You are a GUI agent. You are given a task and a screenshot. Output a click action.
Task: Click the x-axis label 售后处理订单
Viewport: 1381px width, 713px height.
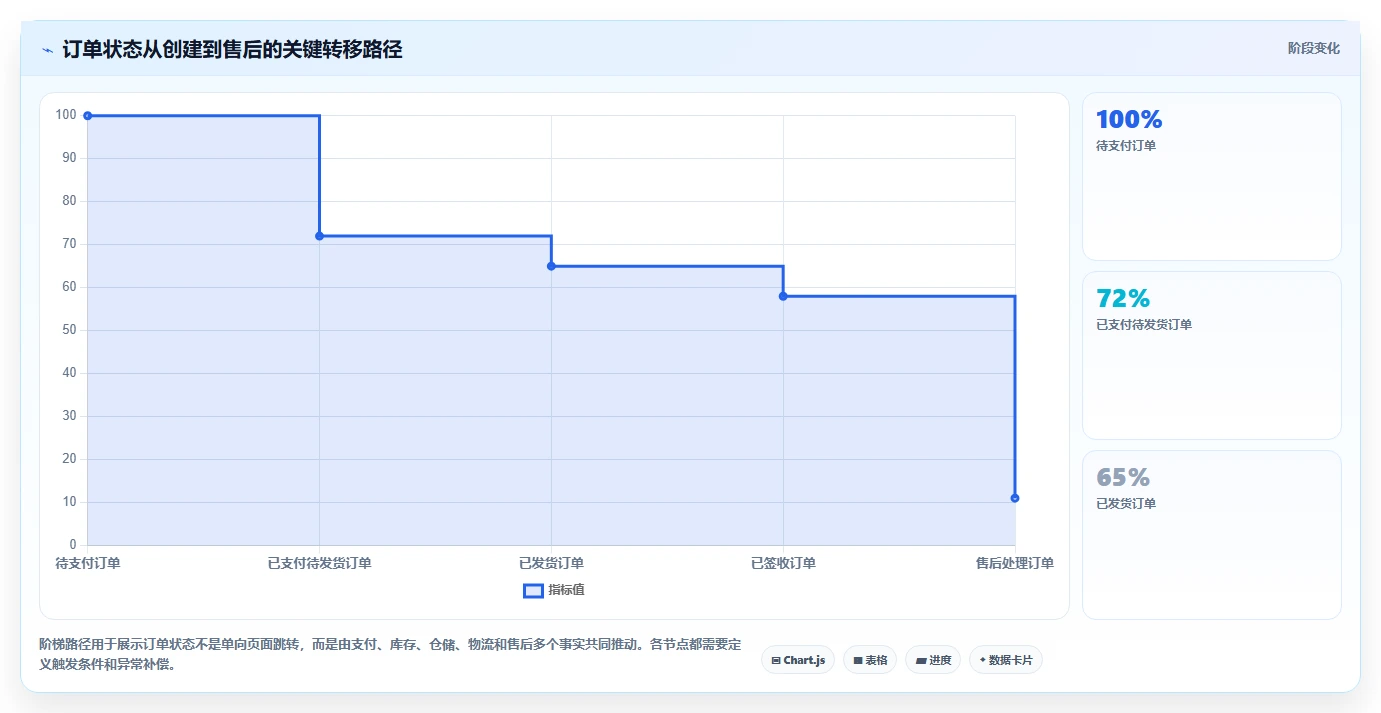(1015, 563)
